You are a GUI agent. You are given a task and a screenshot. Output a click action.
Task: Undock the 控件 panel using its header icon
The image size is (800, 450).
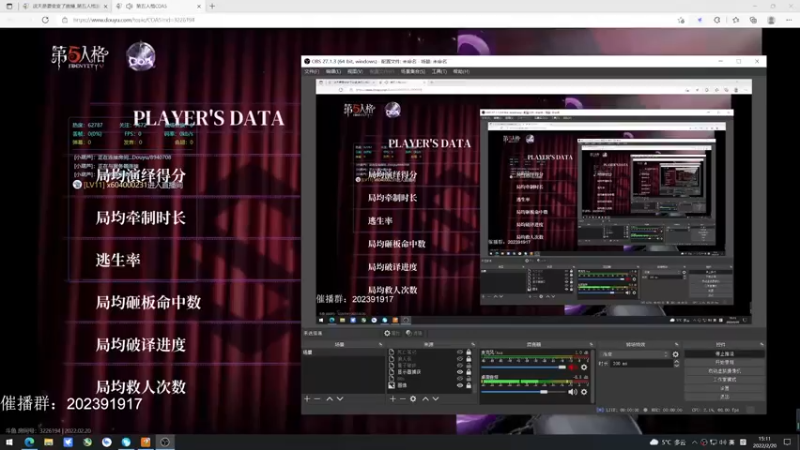point(762,344)
